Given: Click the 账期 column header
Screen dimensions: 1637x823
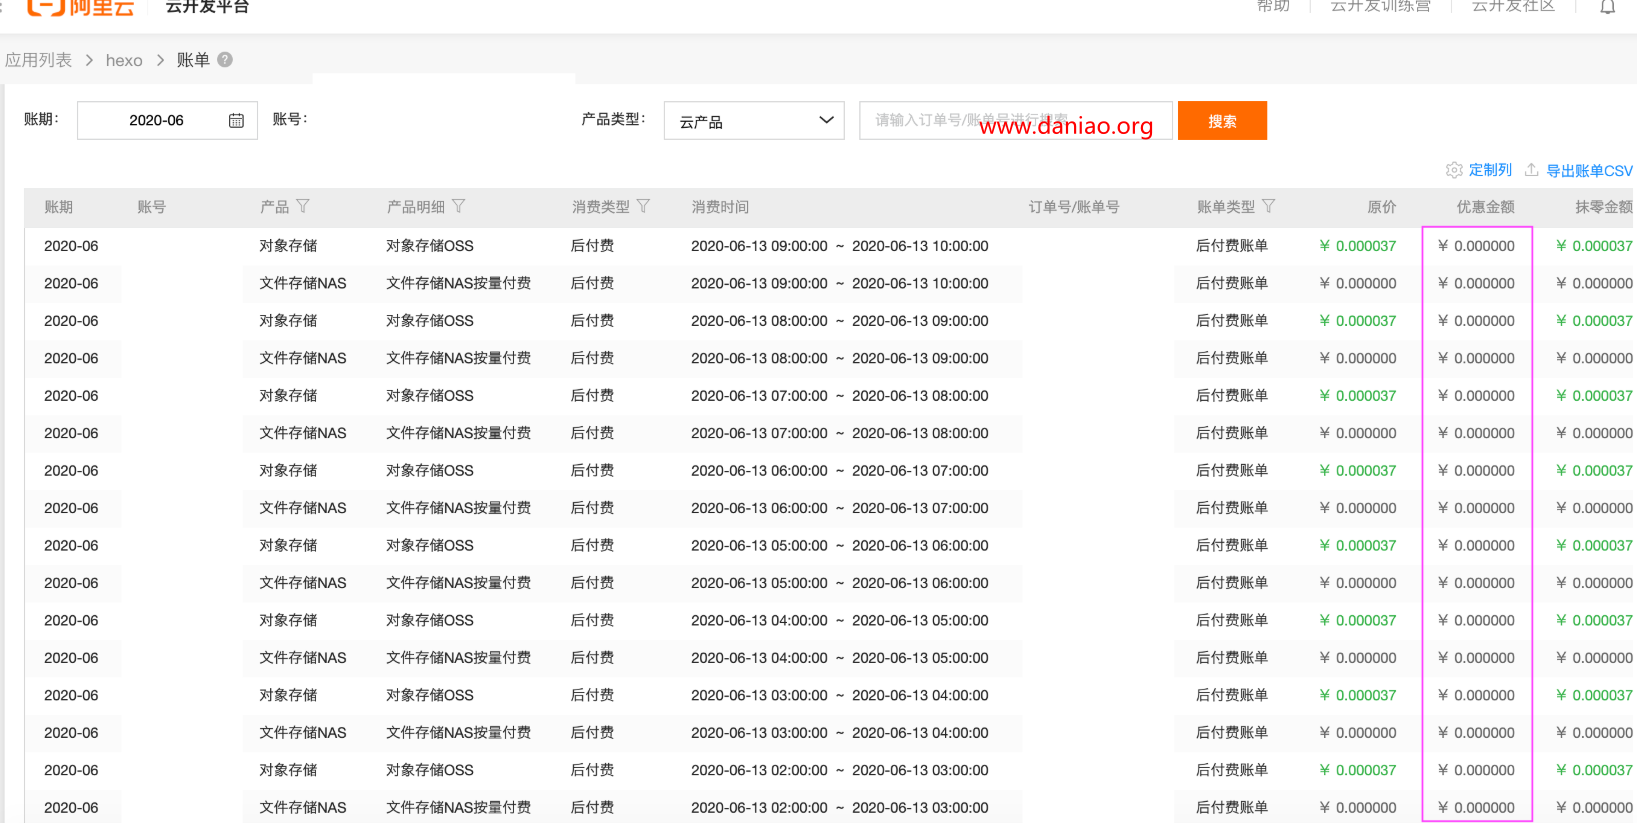Looking at the screenshot, I should pos(58,207).
